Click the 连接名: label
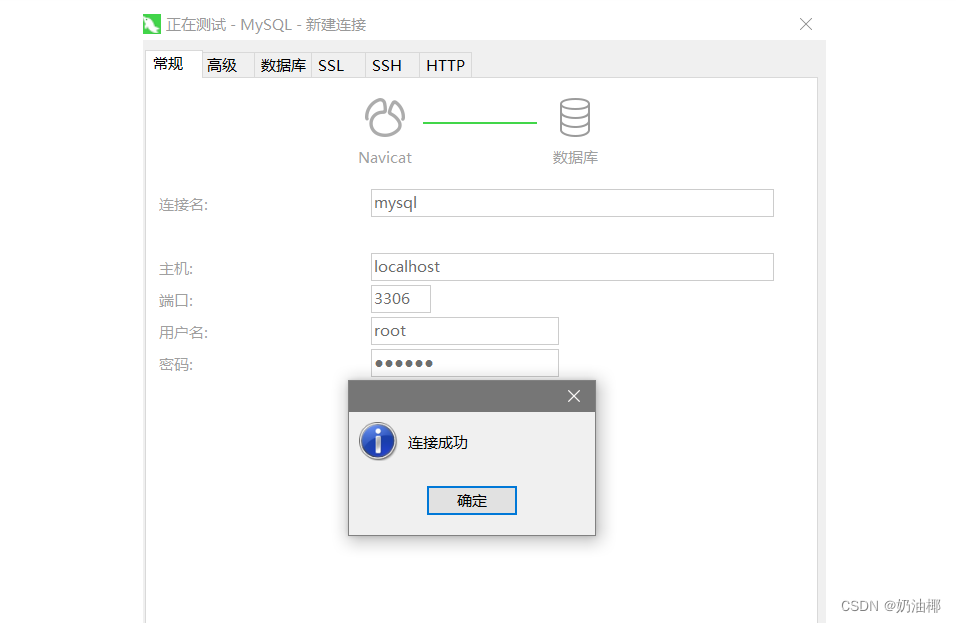 [183, 205]
